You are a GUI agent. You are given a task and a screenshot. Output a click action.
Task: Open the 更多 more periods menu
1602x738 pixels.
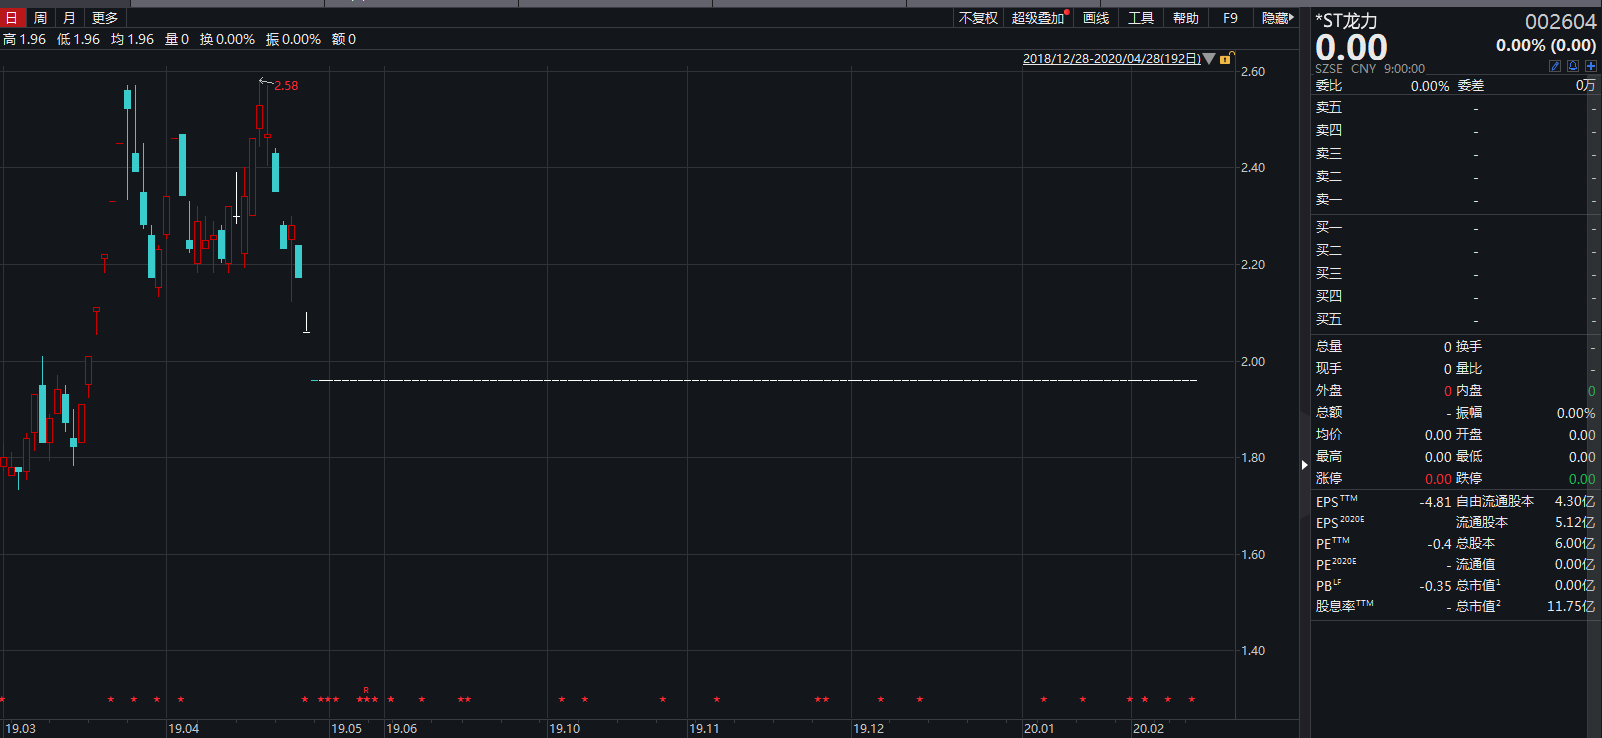point(105,18)
